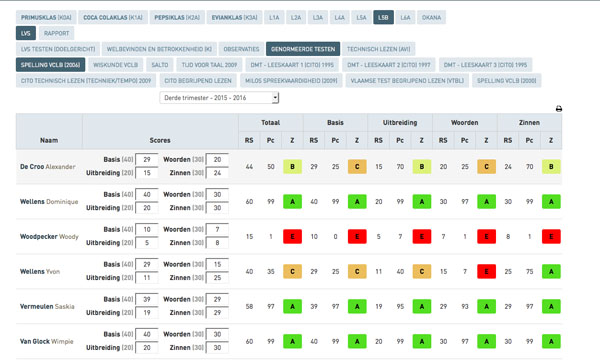This screenshot has width=600, height=360.
Task: Go to class tab L2A
Action: tap(296, 17)
